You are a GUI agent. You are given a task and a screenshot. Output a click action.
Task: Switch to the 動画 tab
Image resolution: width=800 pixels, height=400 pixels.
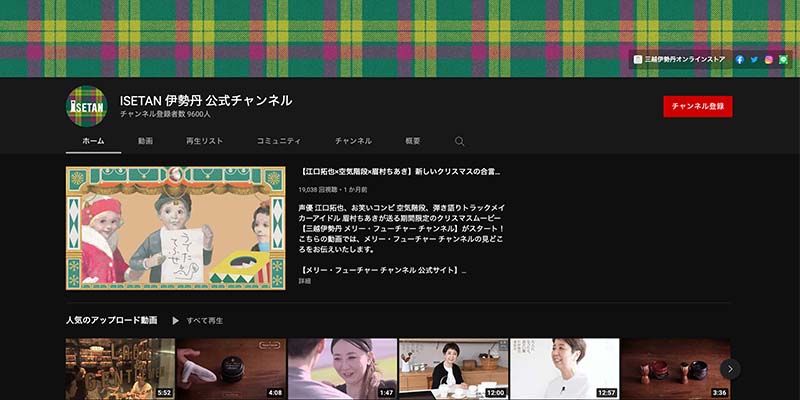point(145,141)
